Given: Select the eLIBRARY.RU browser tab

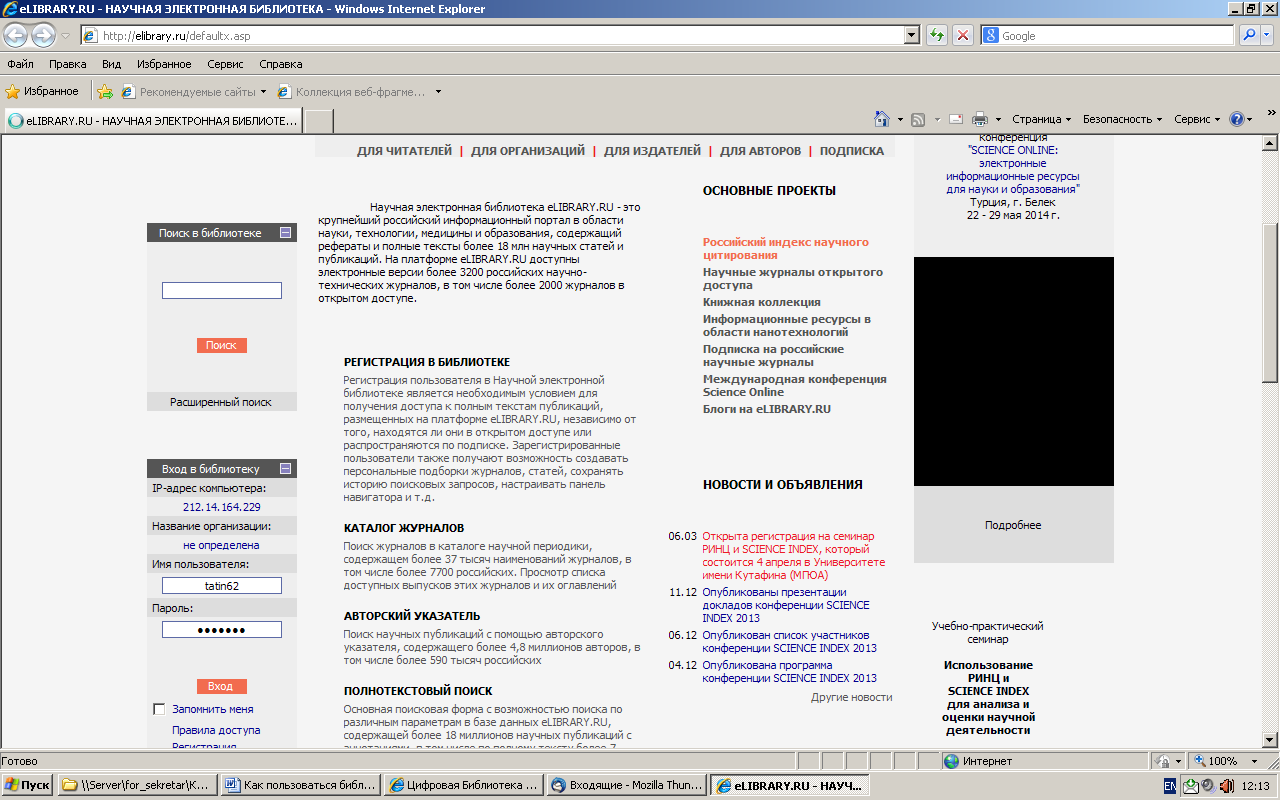Looking at the screenshot, I should click(153, 120).
